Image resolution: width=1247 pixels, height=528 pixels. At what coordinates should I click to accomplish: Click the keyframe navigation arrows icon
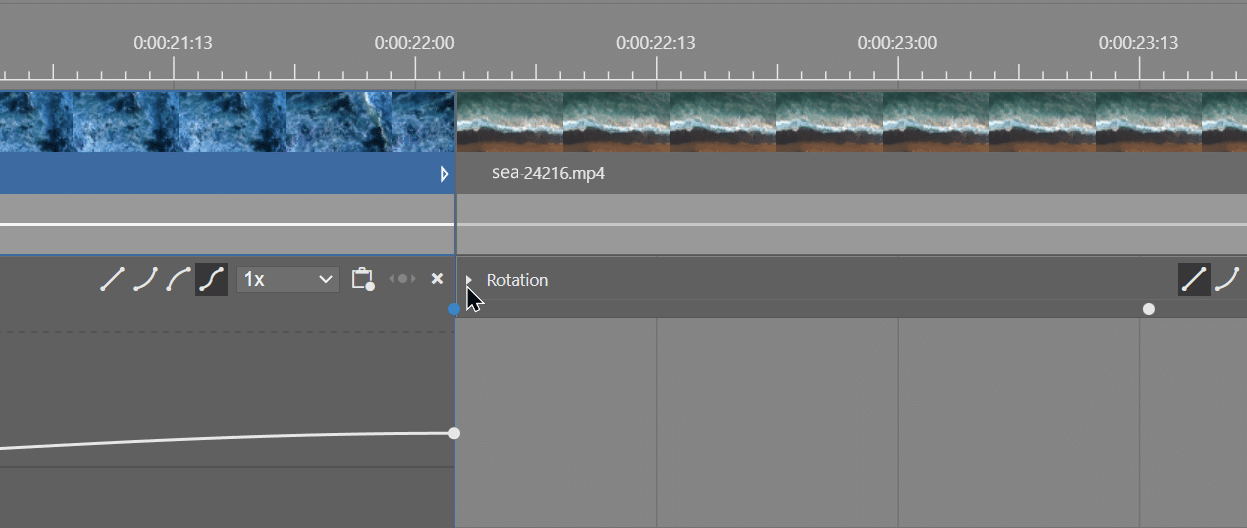coord(402,279)
